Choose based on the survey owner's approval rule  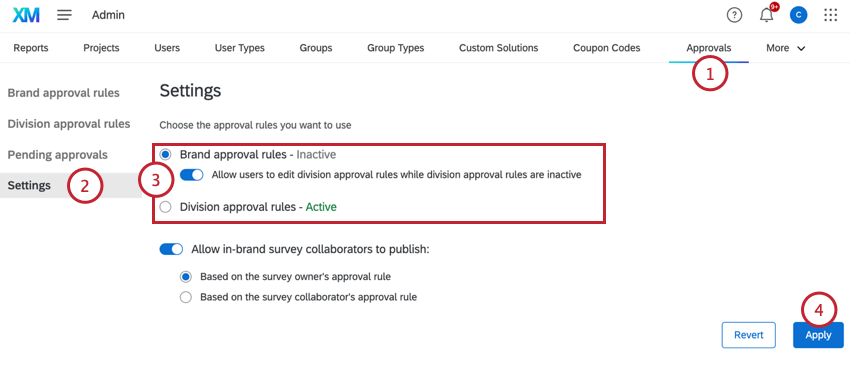tap(186, 276)
